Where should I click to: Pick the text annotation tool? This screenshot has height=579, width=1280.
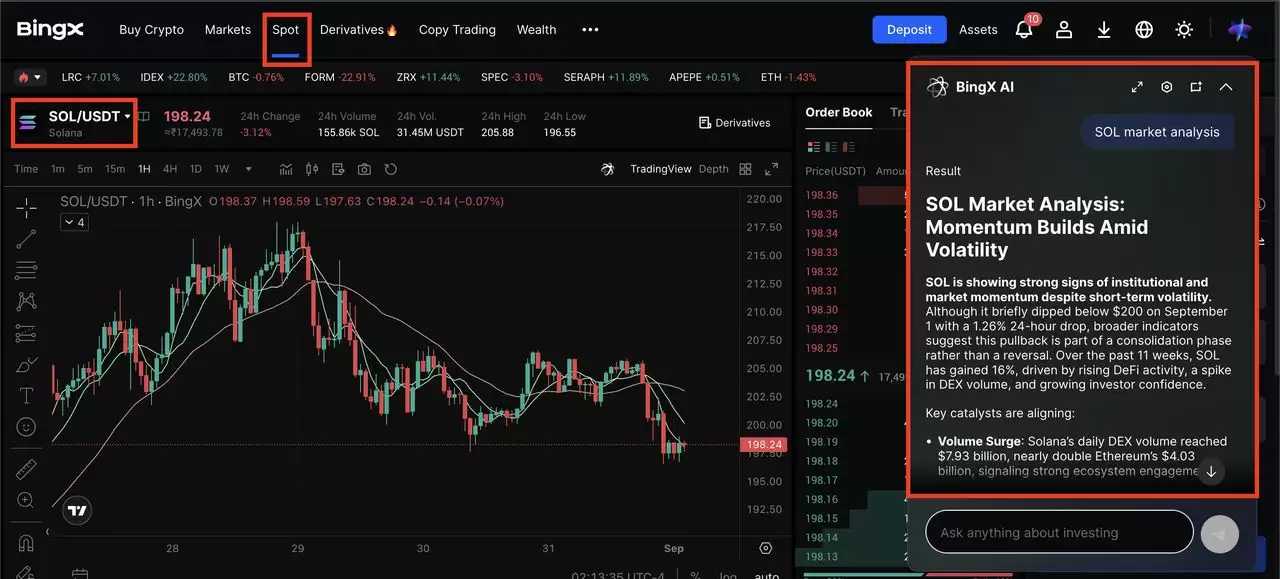27,395
